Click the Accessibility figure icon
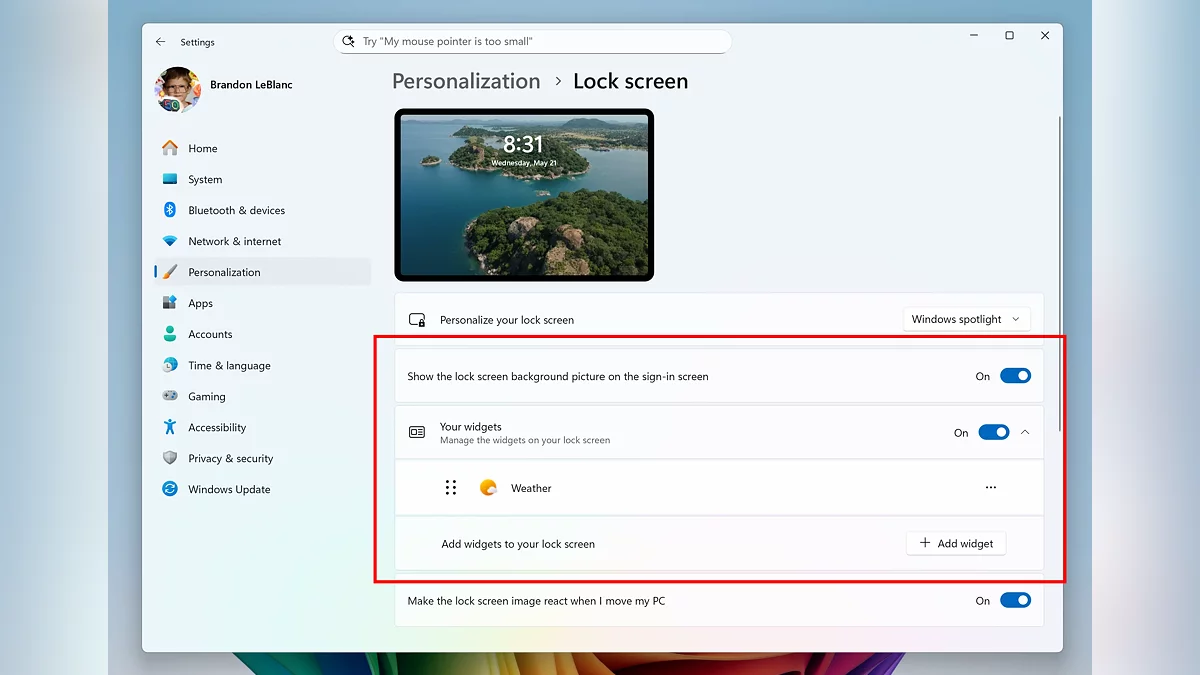This screenshot has height=675, width=1200. (x=170, y=427)
